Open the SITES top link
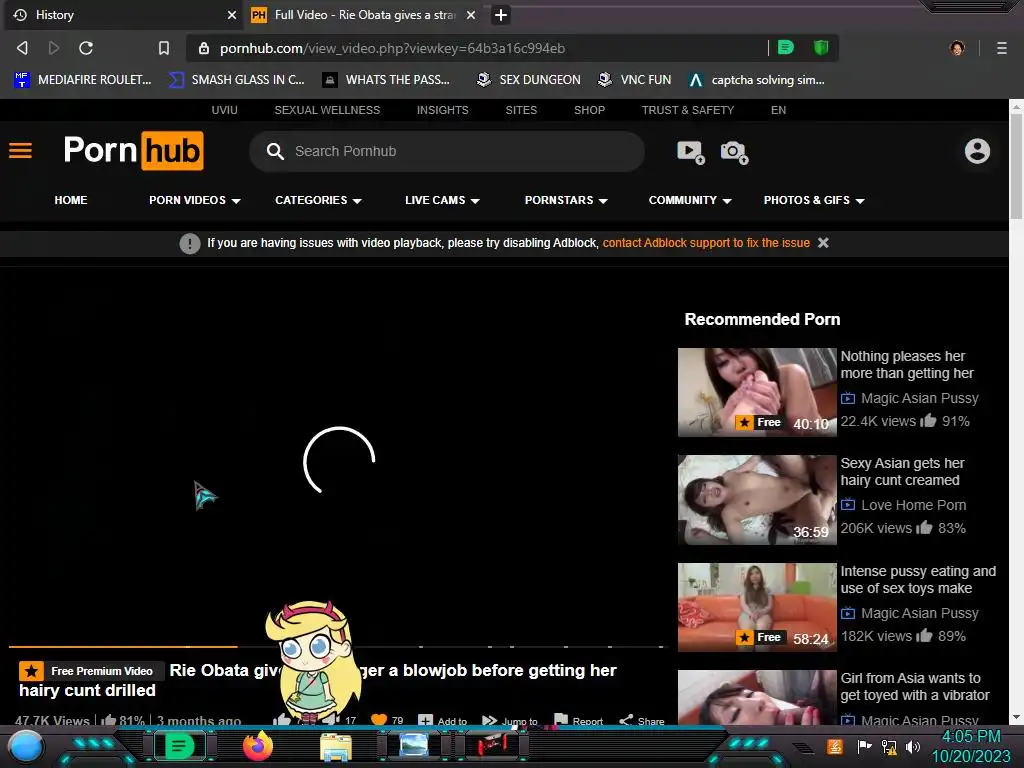Viewport: 1024px width, 768px height. coord(521,110)
